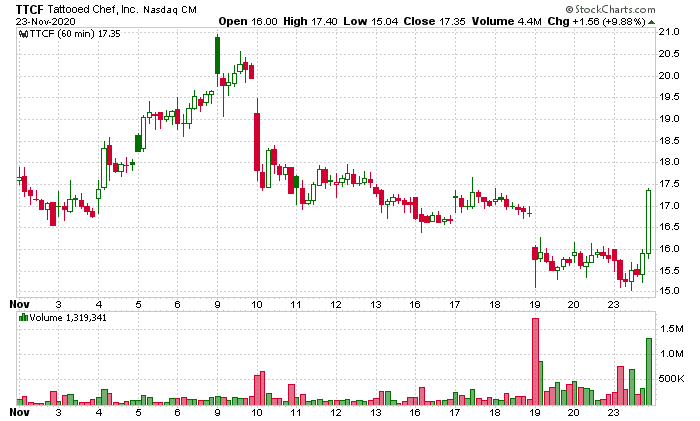
Task: Click the 'Nov' date label under the price chart
Action: pos(19,304)
